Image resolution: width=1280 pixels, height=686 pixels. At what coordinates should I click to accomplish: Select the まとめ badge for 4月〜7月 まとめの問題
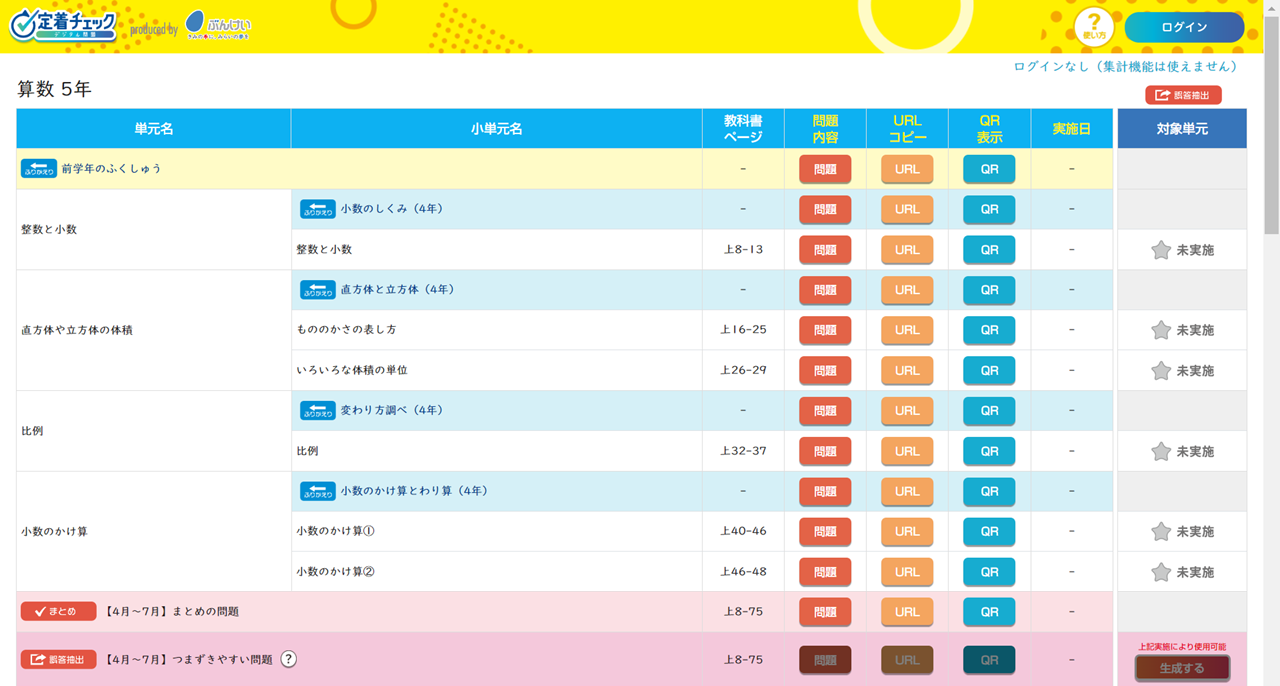58,611
